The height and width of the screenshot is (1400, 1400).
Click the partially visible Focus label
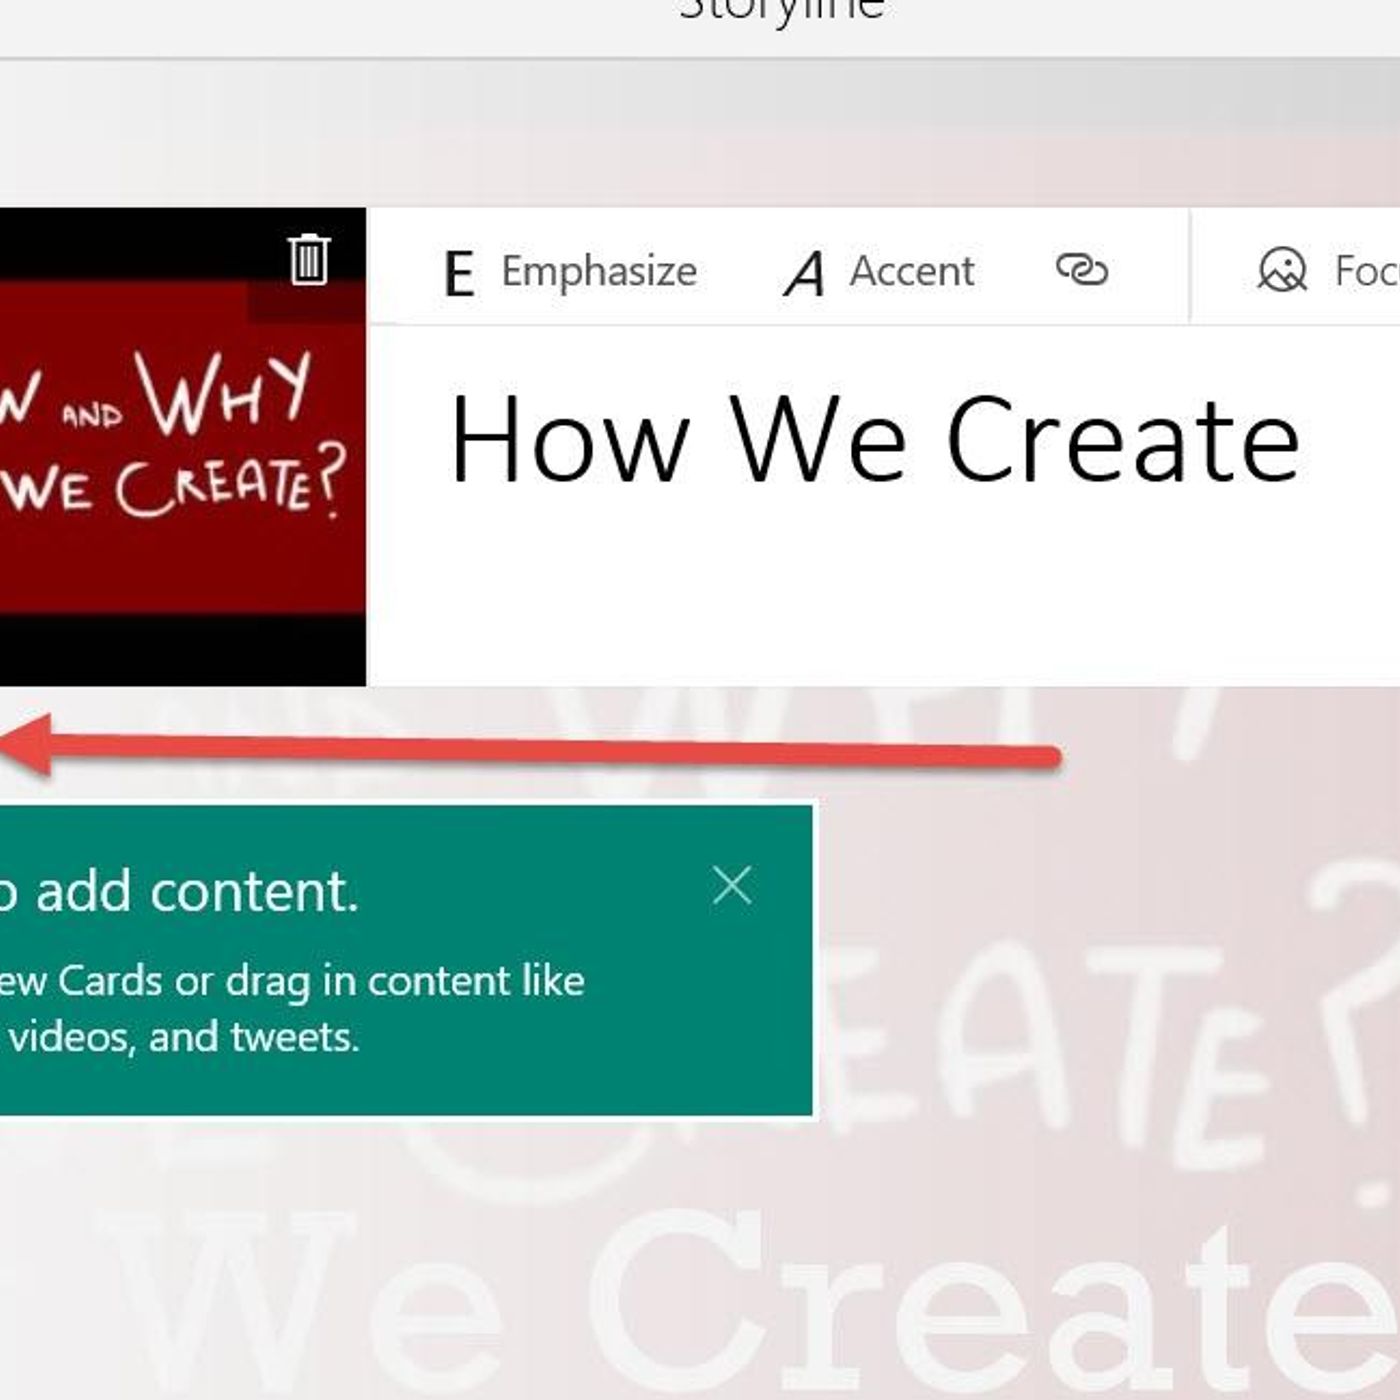pyautogui.click(x=1366, y=271)
